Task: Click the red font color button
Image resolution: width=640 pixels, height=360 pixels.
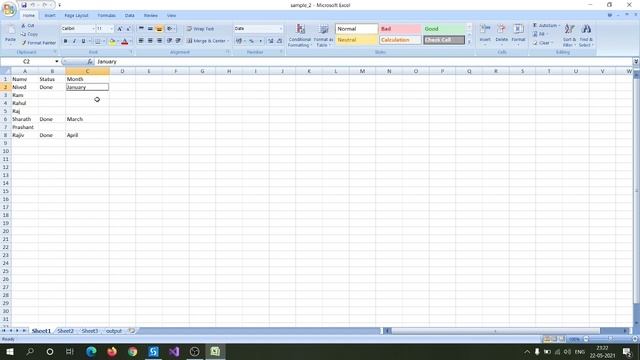Action: point(124,41)
